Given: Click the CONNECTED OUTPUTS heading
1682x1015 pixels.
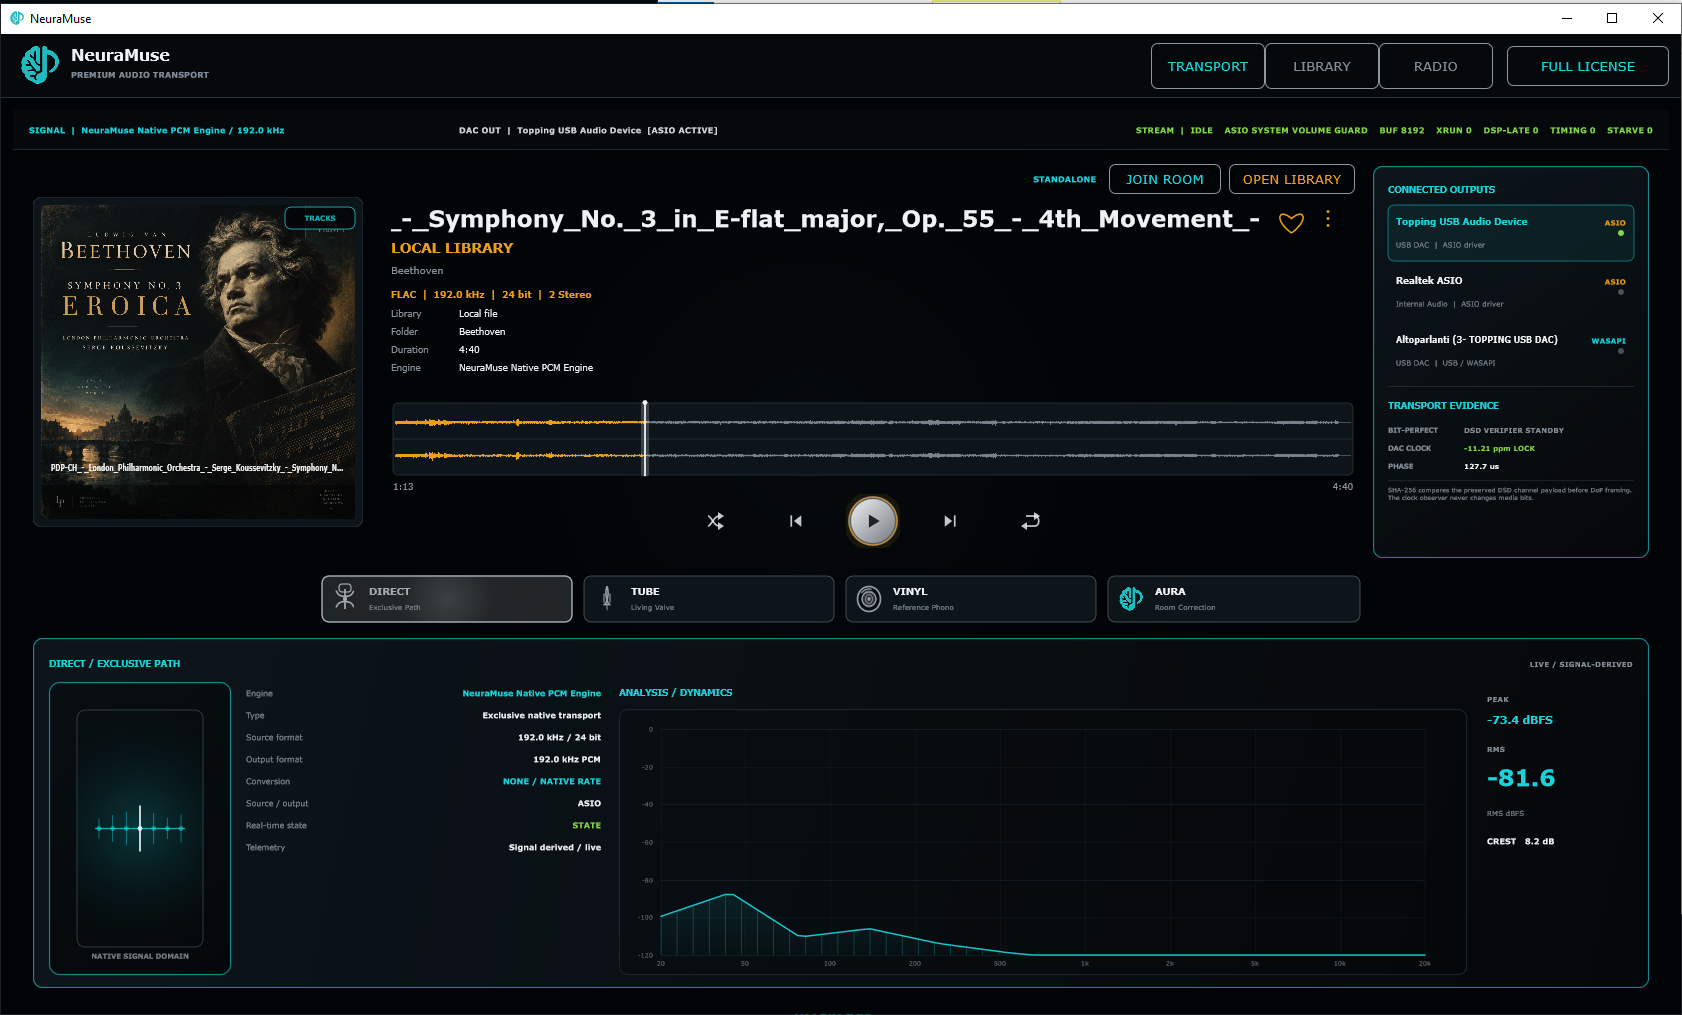Looking at the screenshot, I should [x=1441, y=190].
